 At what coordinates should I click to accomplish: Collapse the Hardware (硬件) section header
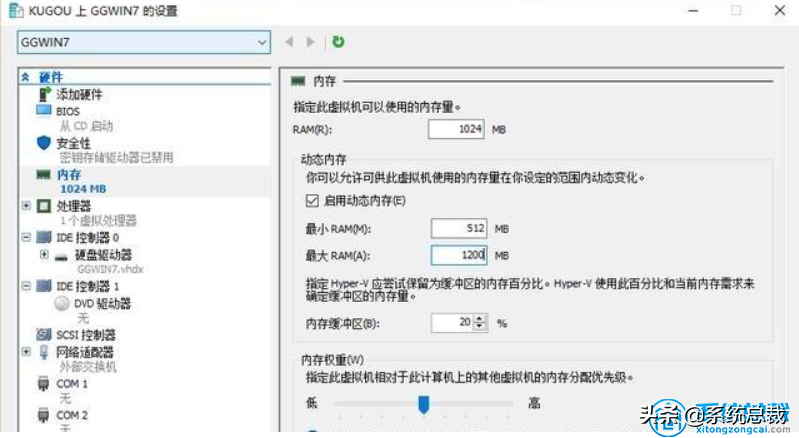tap(25, 77)
